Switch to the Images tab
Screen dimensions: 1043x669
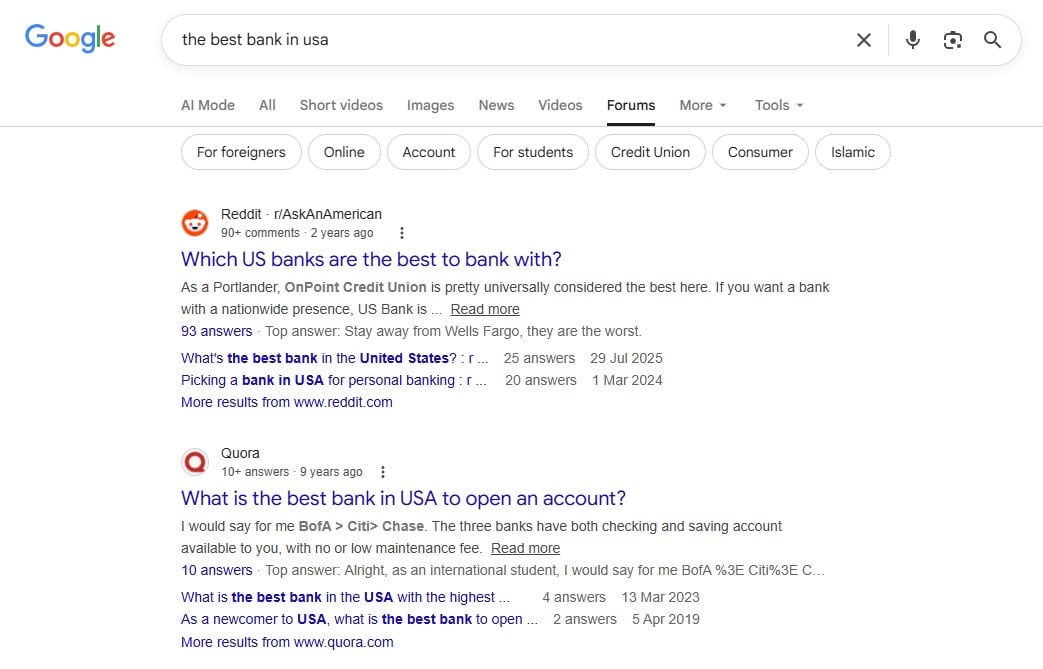click(x=430, y=105)
